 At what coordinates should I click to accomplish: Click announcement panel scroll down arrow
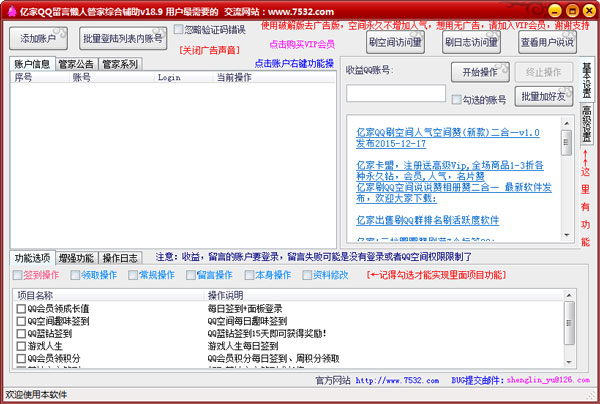tap(567, 235)
